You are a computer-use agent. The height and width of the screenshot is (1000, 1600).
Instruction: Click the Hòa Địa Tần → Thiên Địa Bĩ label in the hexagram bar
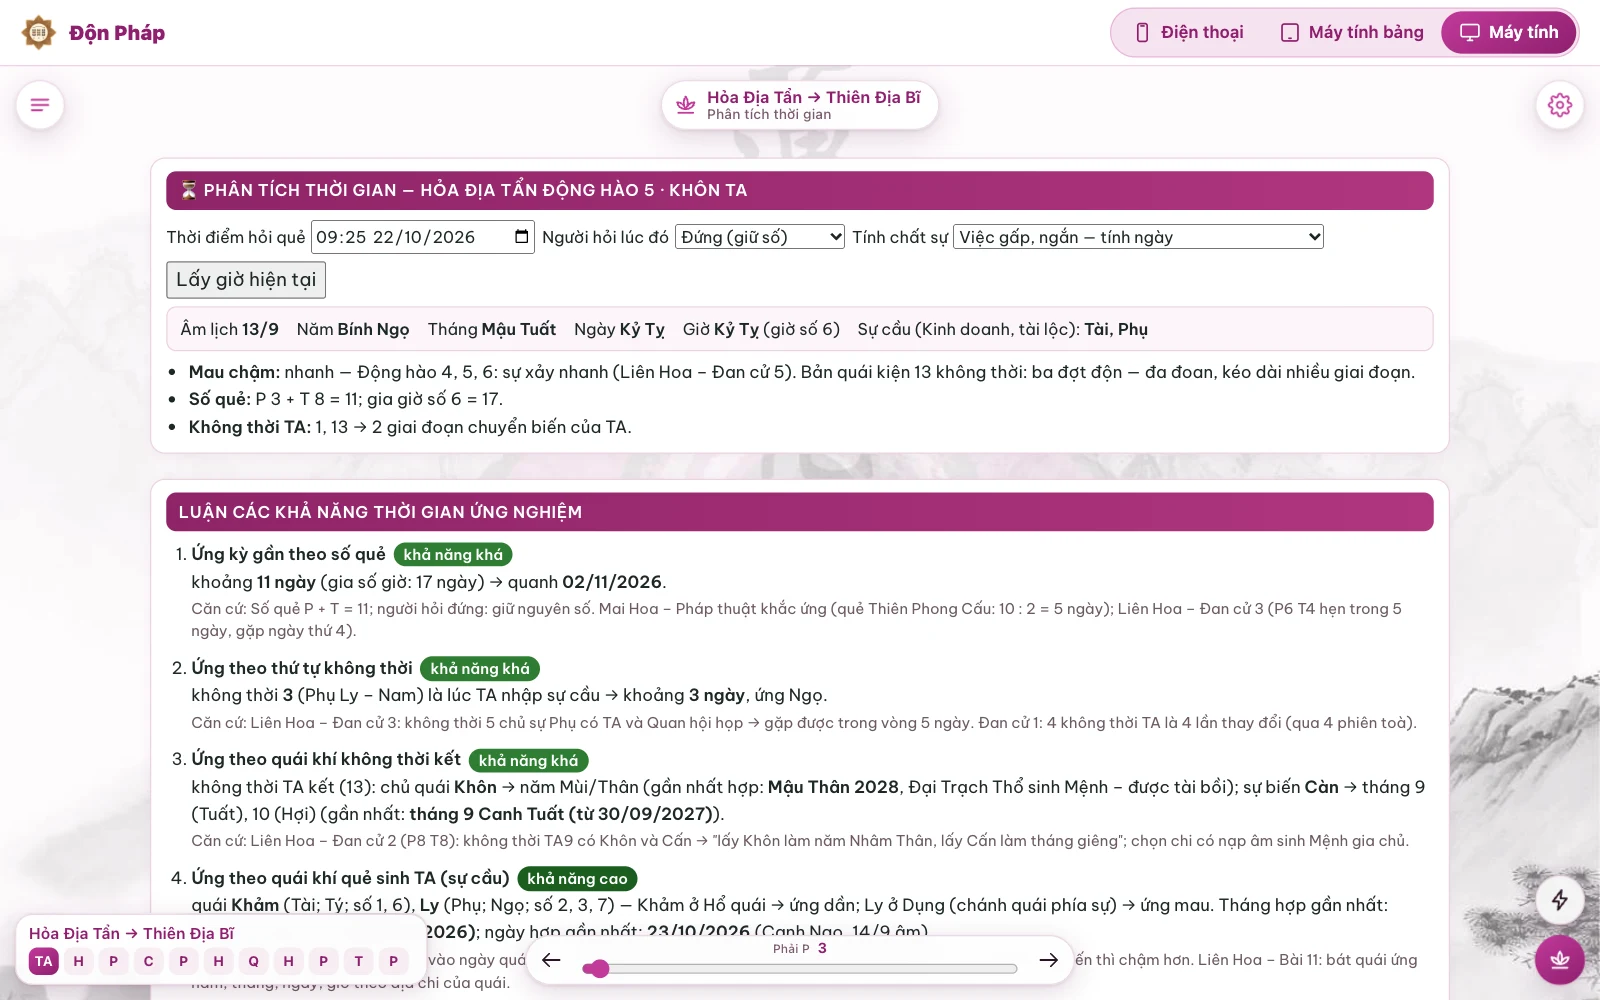(131, 933)
